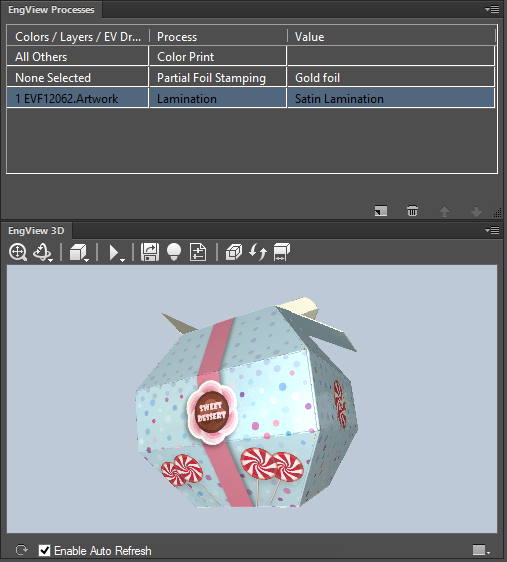Toggle the light bulb lighting icon

[174, 252]
